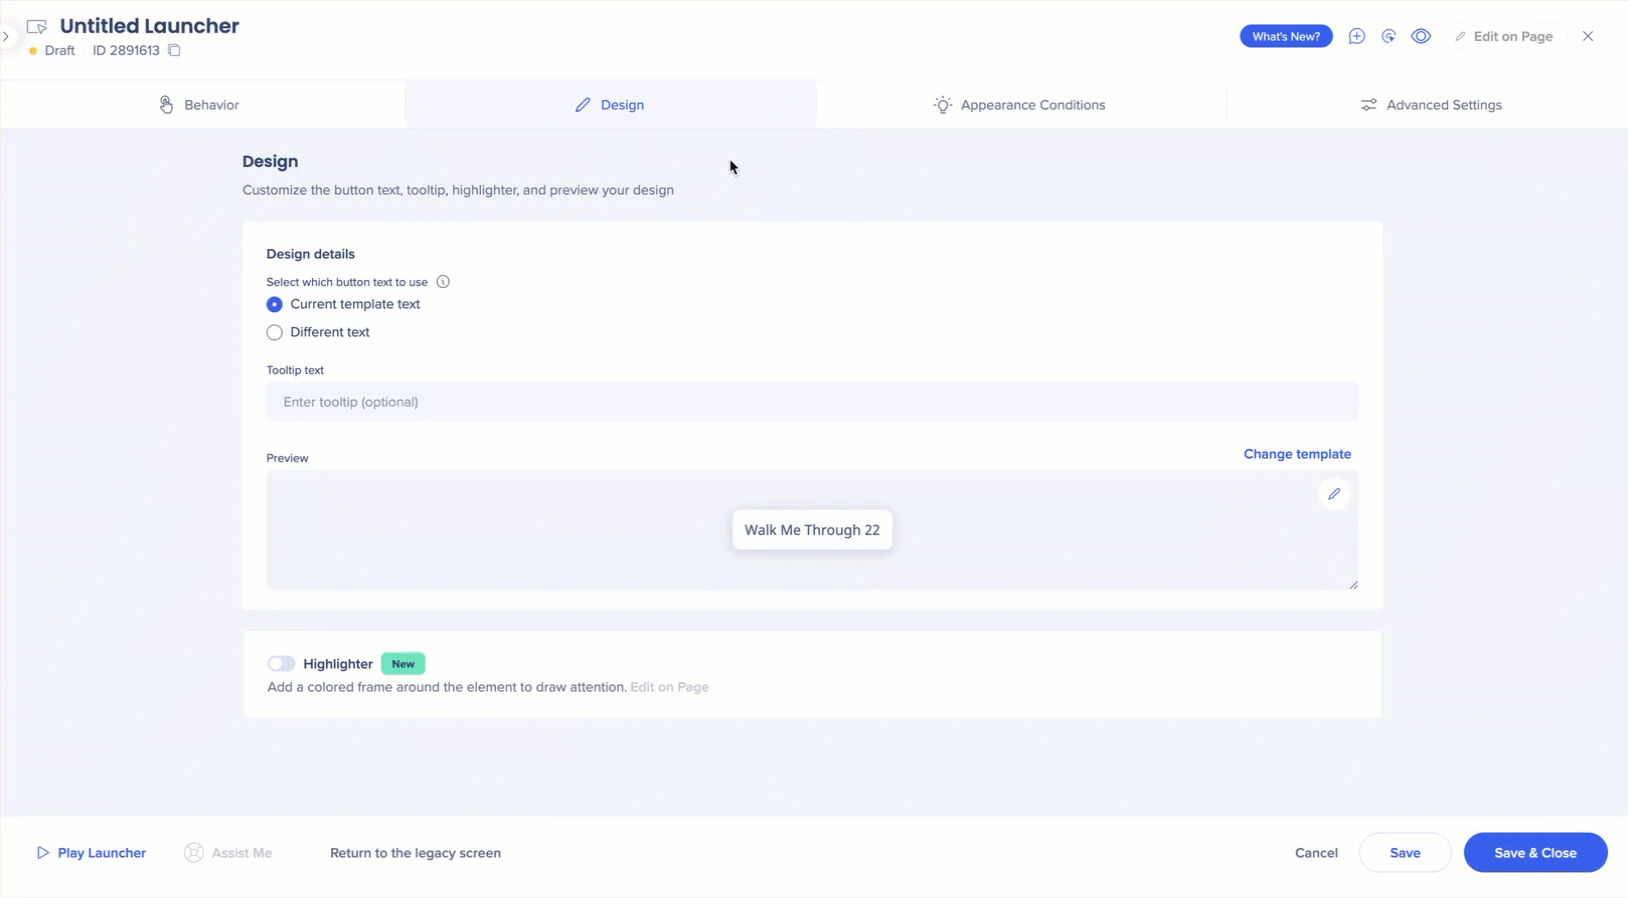Choose the Different text radio option
Screen dimensions: 1628x898
tap(275, 332)
